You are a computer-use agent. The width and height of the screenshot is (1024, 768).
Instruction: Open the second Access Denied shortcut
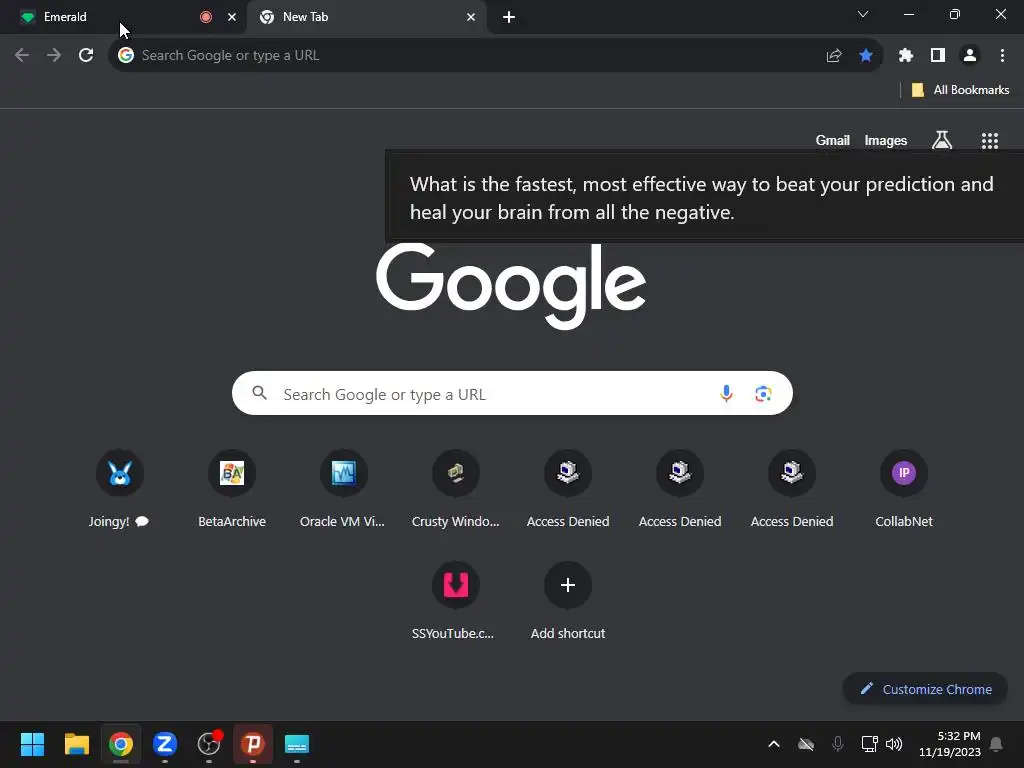[680, 490]
